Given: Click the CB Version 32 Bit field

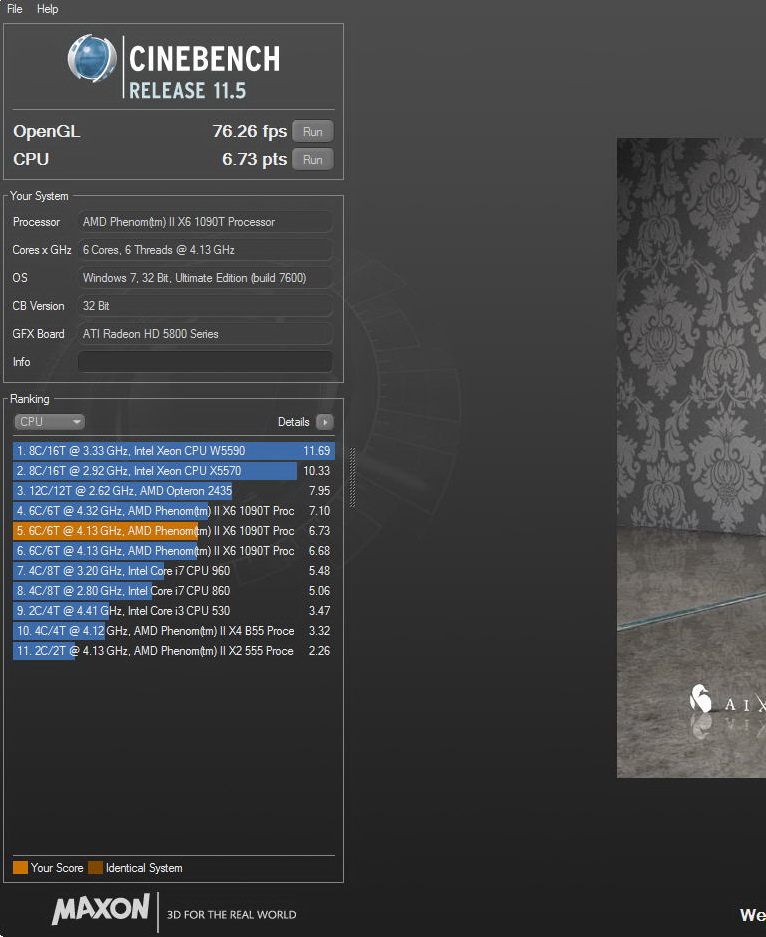Looking at the screenshot, I should point(205,306).
